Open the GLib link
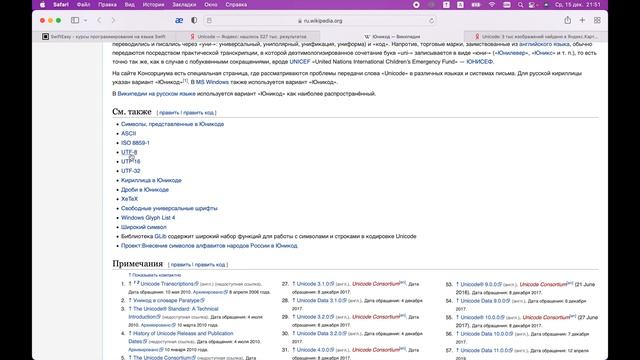 (160, 236)
